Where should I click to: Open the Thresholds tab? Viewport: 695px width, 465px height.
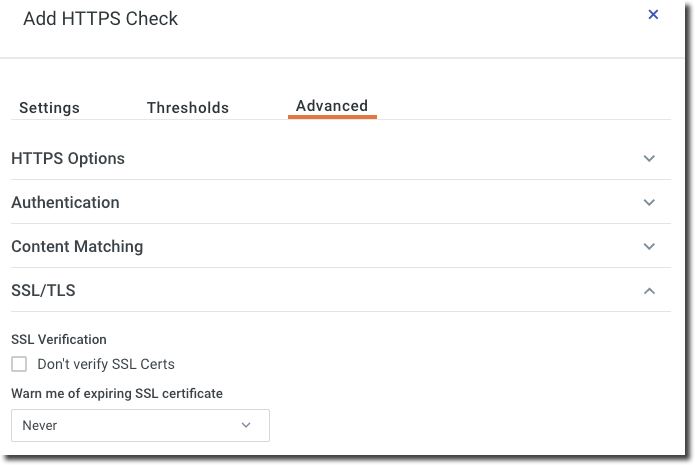click(188, 107)
